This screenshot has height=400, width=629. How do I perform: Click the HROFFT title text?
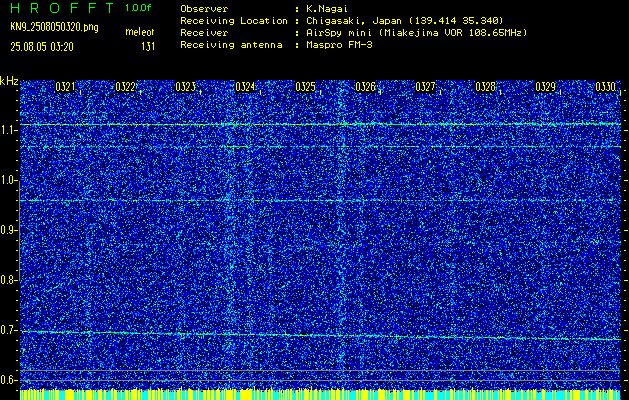pyautogui.click(x=62, y=8)
